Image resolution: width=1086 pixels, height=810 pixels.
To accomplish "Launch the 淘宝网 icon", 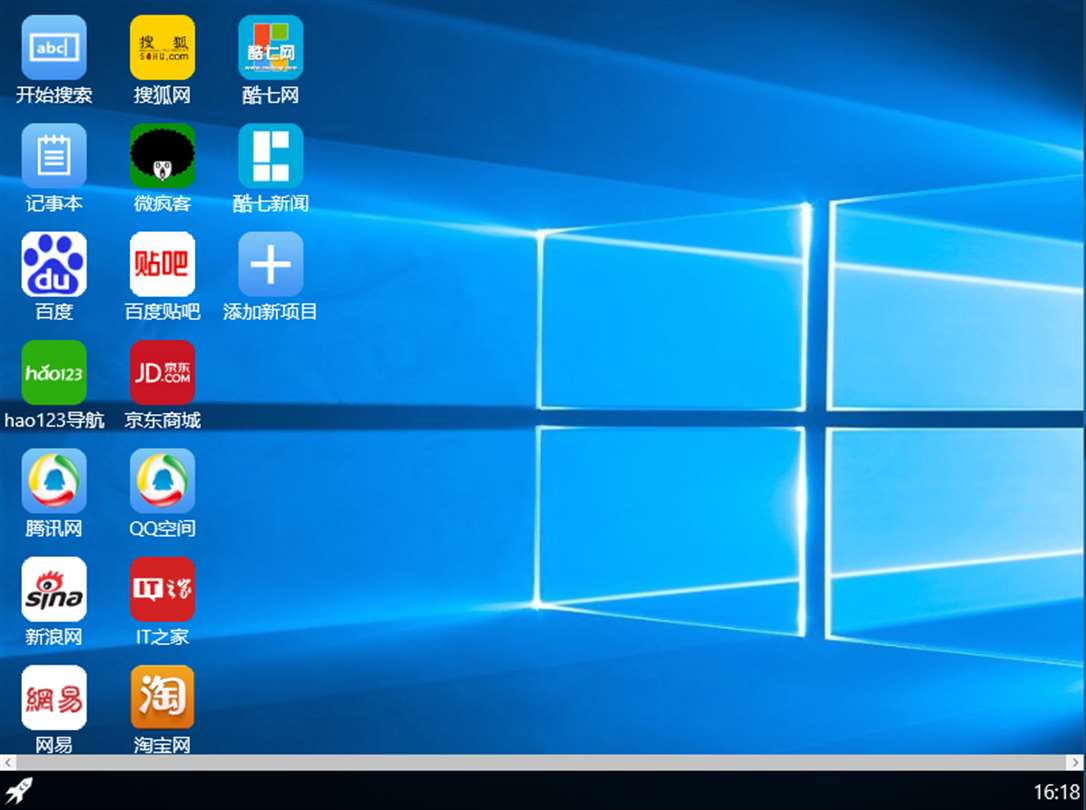I will pyautogui.click(x=162, y=697).
